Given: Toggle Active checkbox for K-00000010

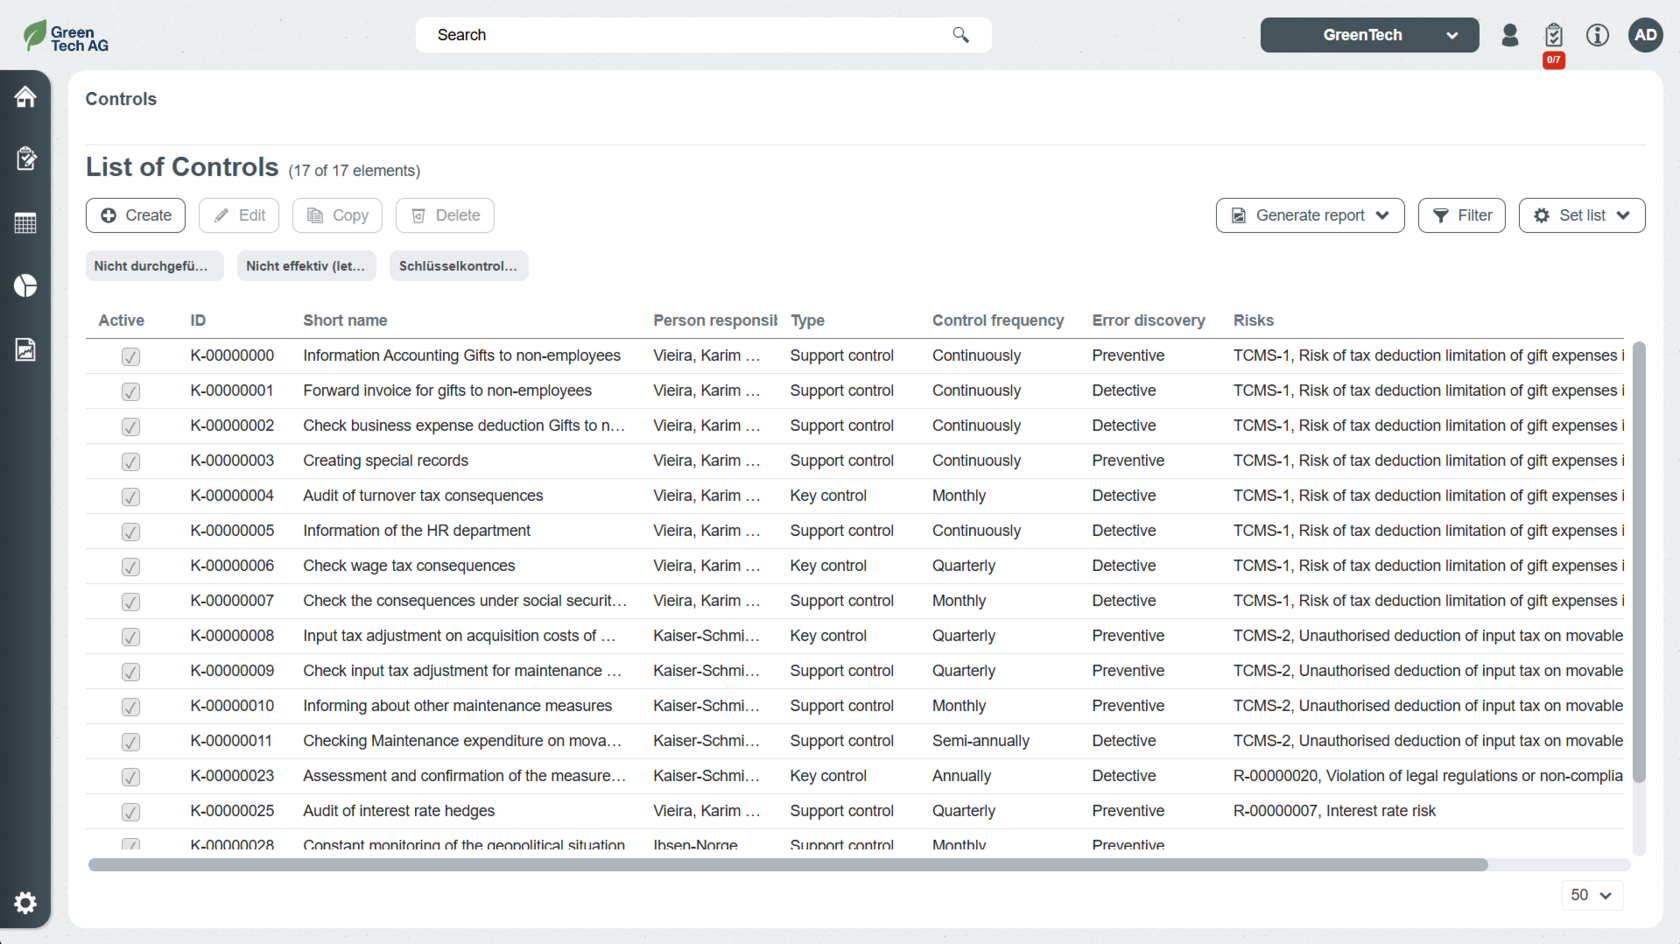Looking at the screenshot, I should pos(131,707).
